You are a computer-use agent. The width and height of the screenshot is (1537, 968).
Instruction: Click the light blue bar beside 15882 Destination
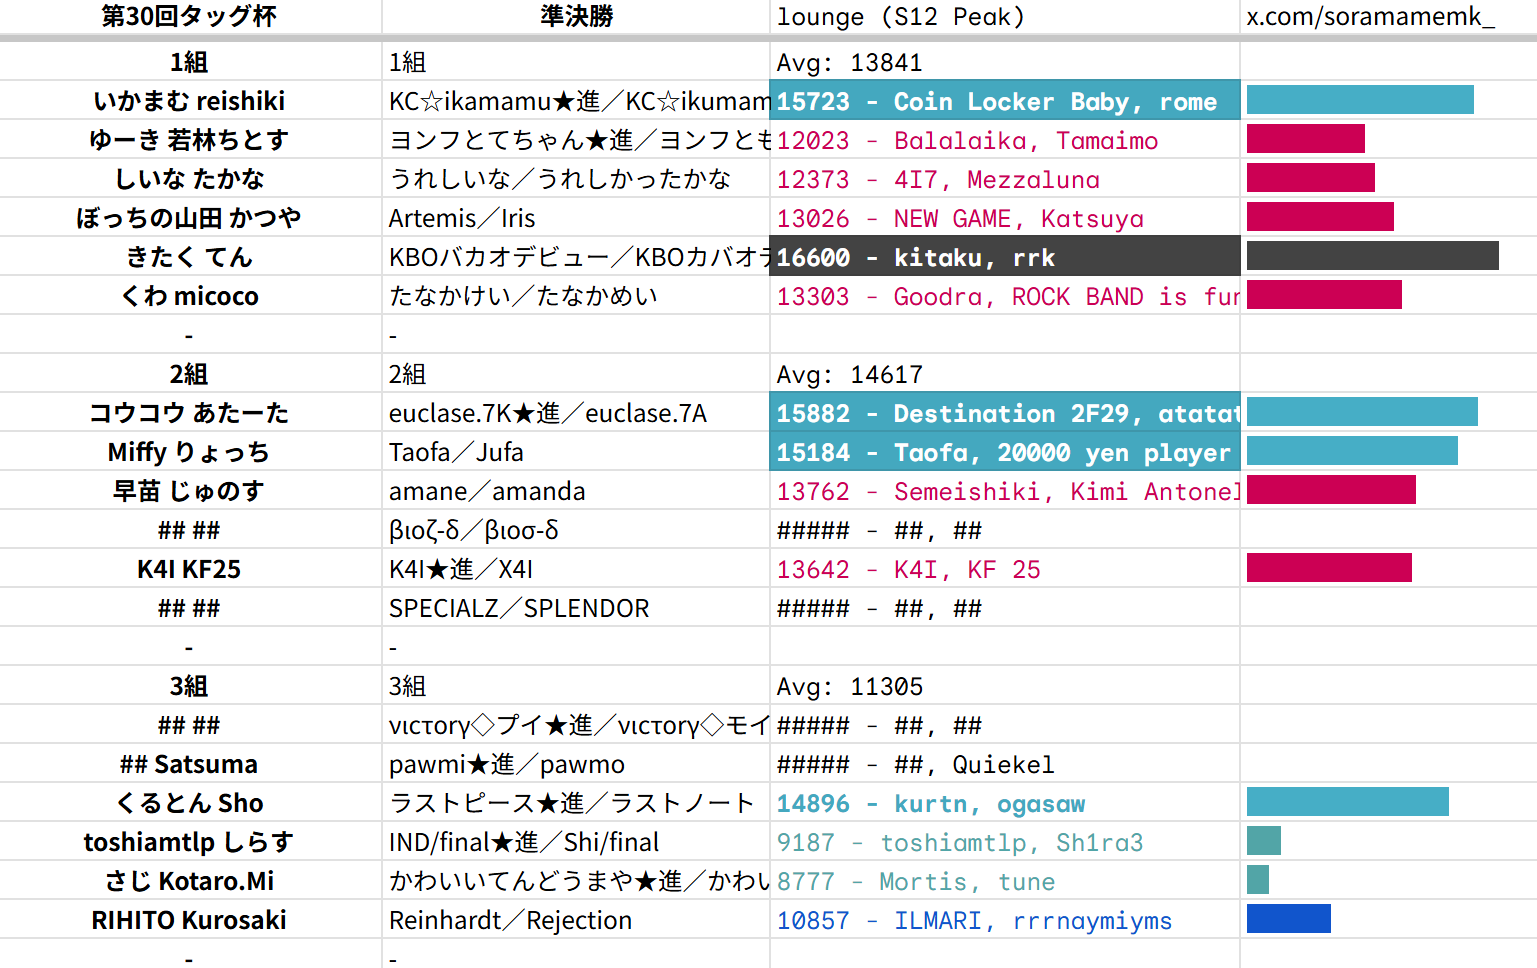pos(1362,412)
